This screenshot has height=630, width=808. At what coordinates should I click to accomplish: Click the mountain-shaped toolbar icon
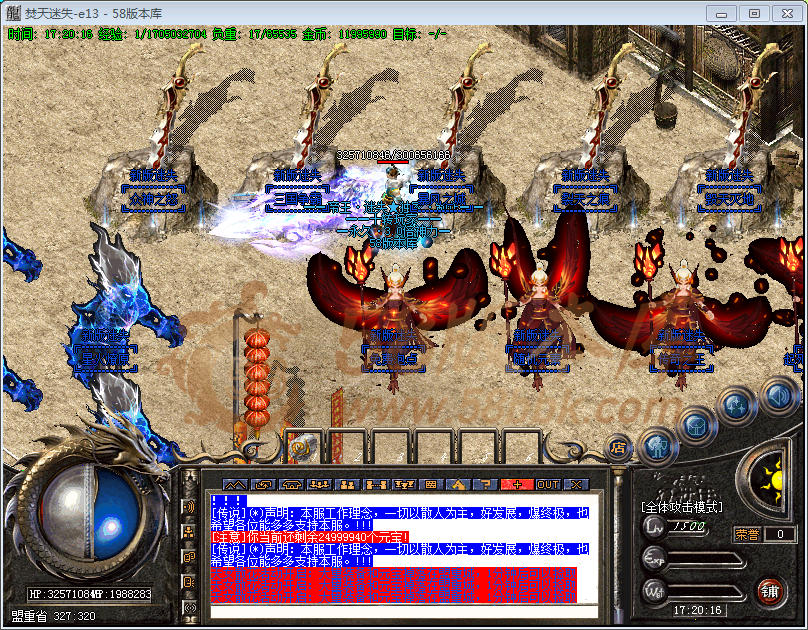pos(459,485)
